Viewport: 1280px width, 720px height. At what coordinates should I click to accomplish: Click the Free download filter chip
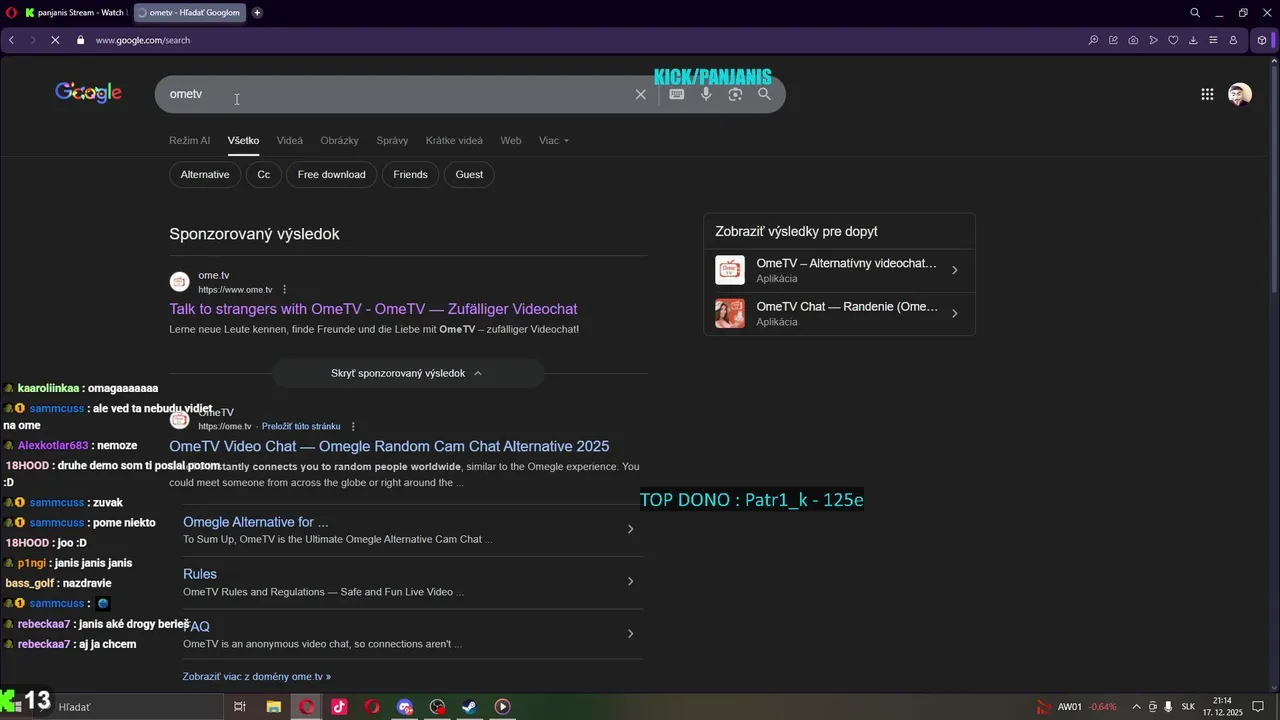[x=332, y=174]
